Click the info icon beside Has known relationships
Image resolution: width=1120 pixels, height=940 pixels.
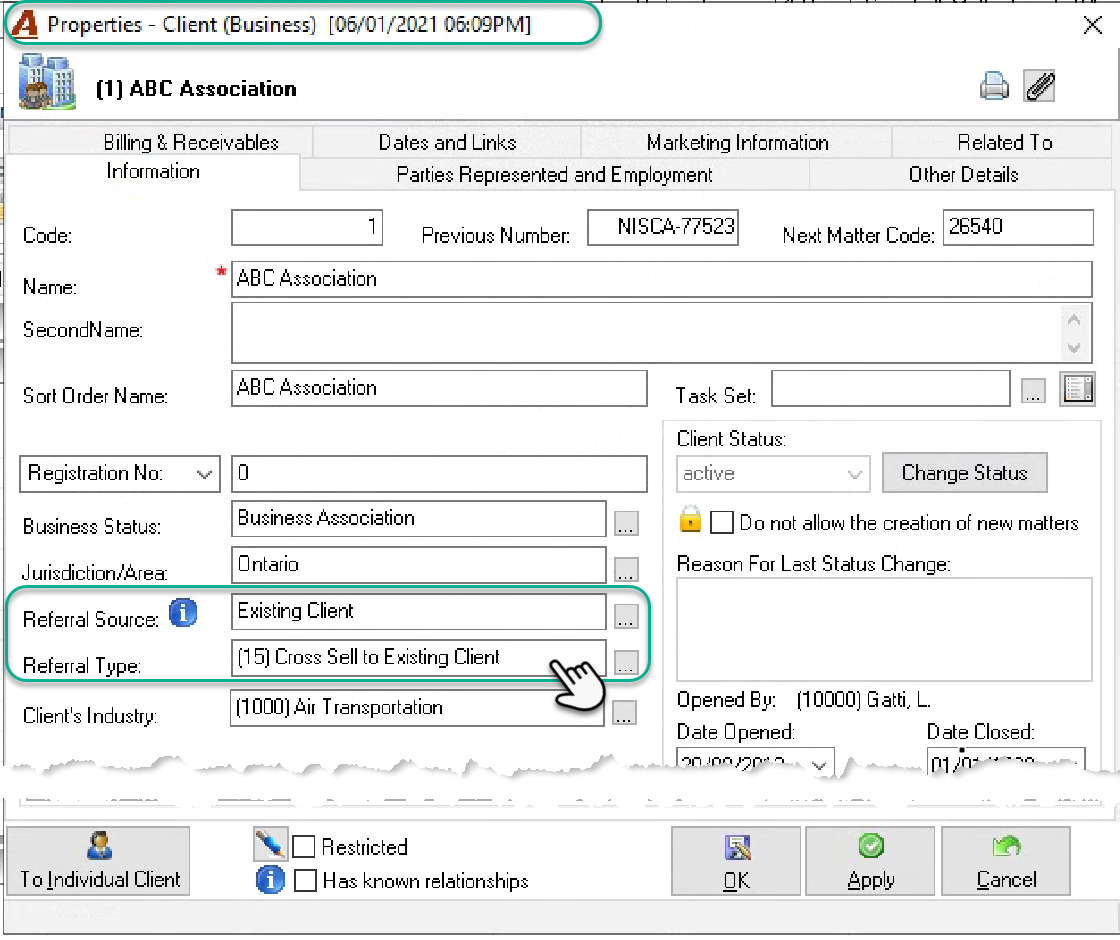coord(270,879)
